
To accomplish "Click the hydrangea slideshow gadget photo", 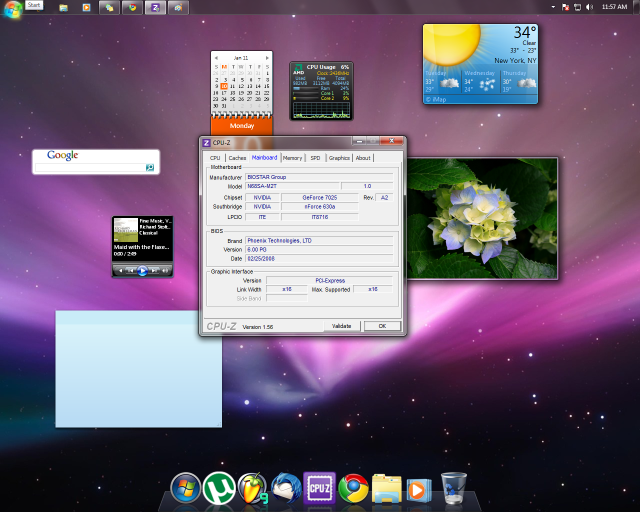I will tap(482, 218).
